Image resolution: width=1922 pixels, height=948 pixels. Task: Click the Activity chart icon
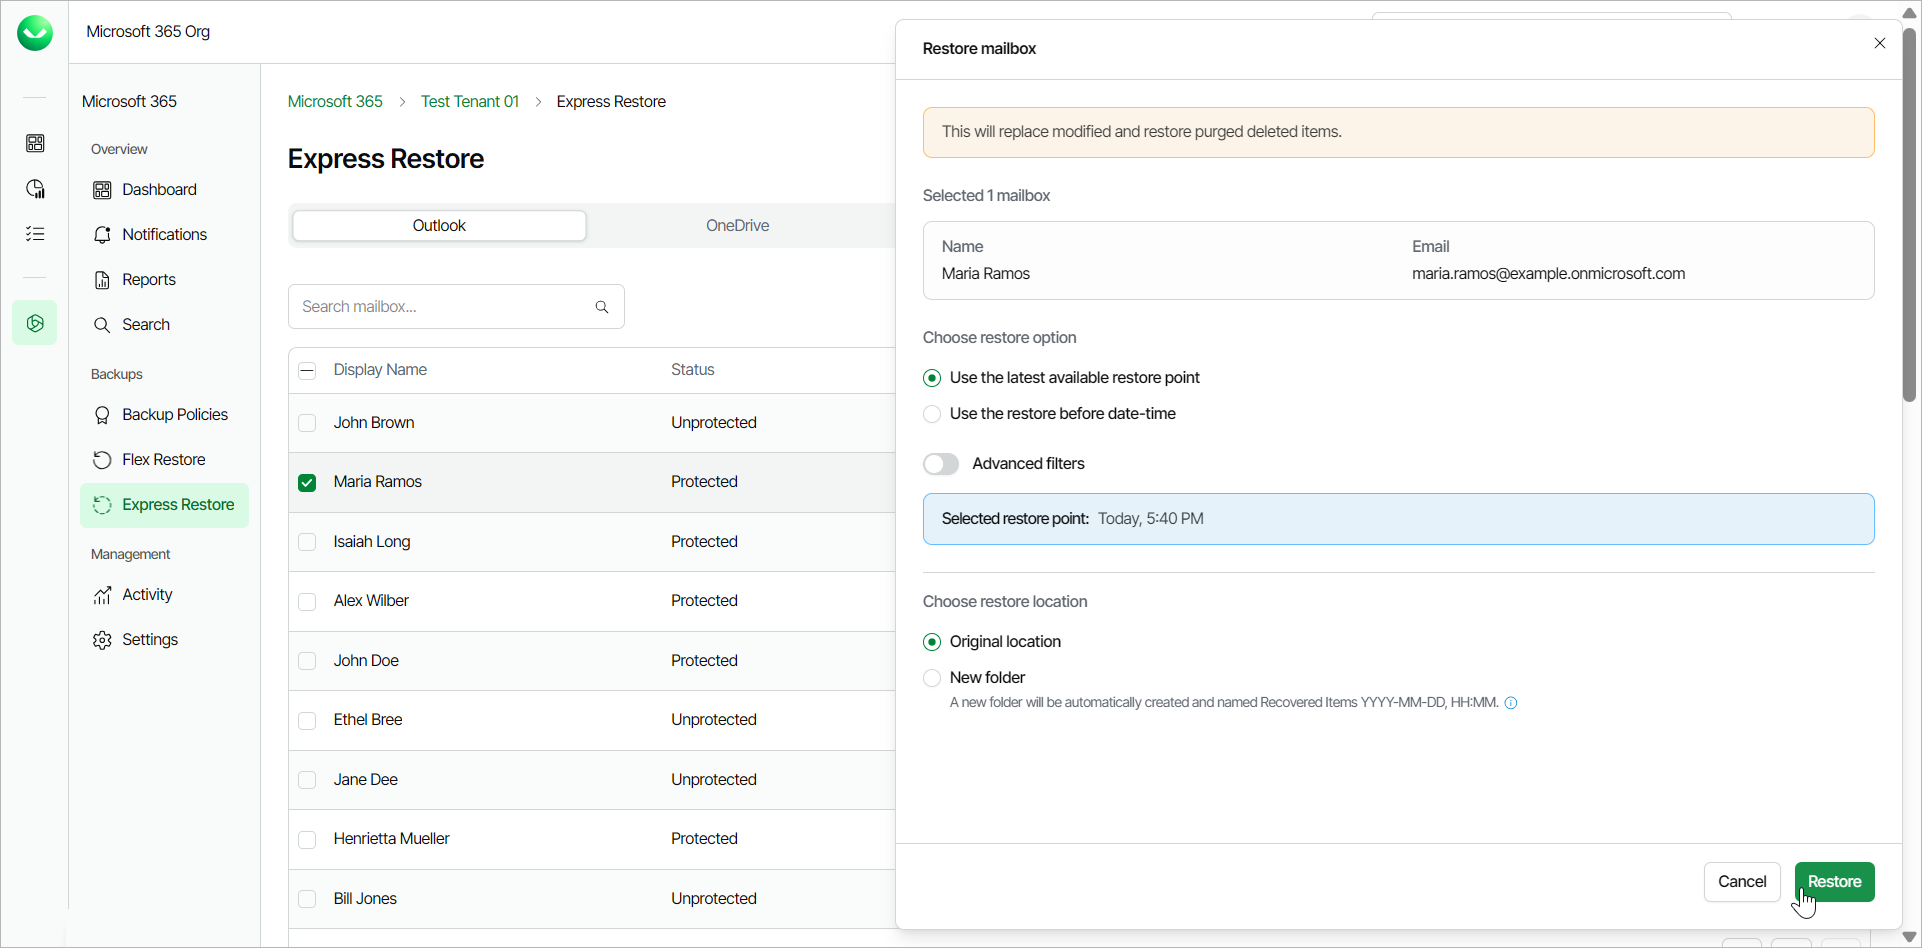(102, 595)
